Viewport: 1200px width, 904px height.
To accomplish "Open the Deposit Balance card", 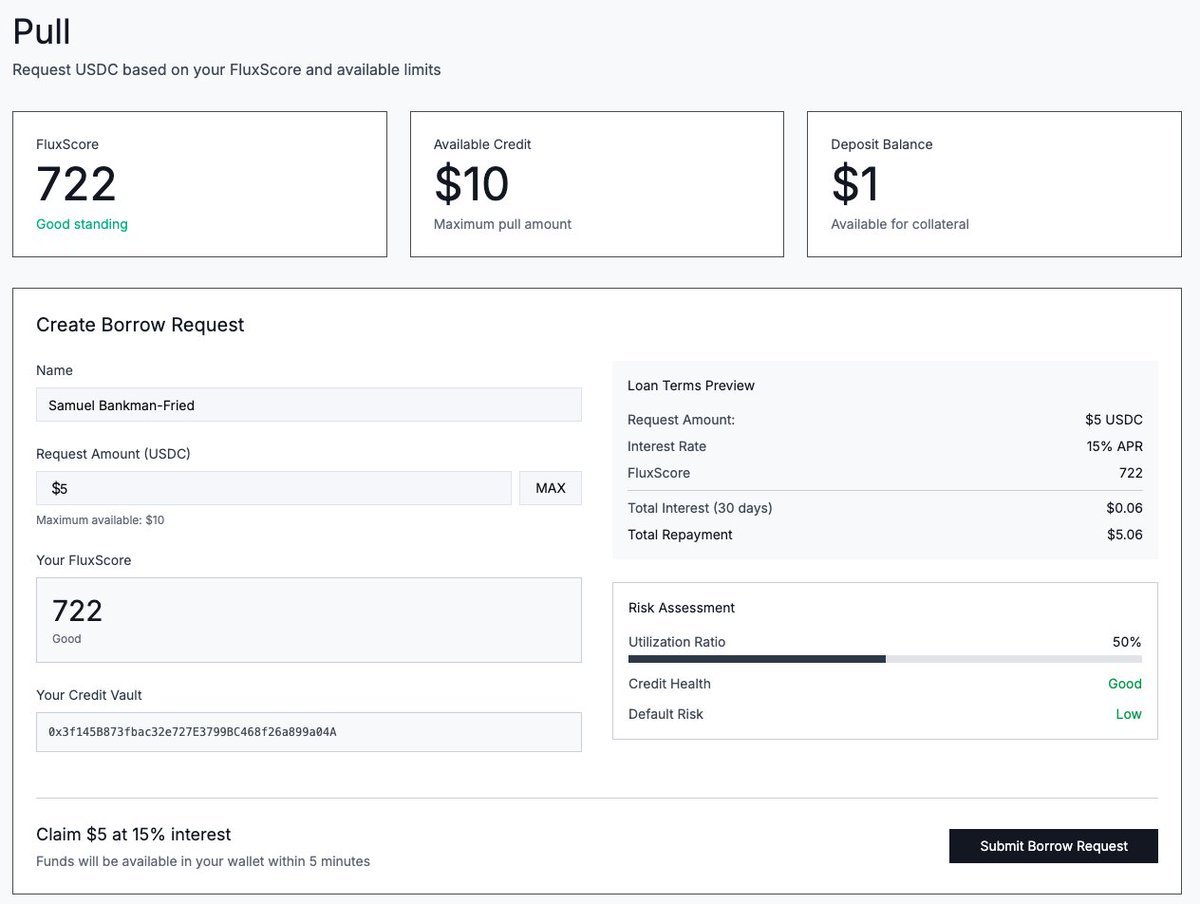I will pos(993,184).
